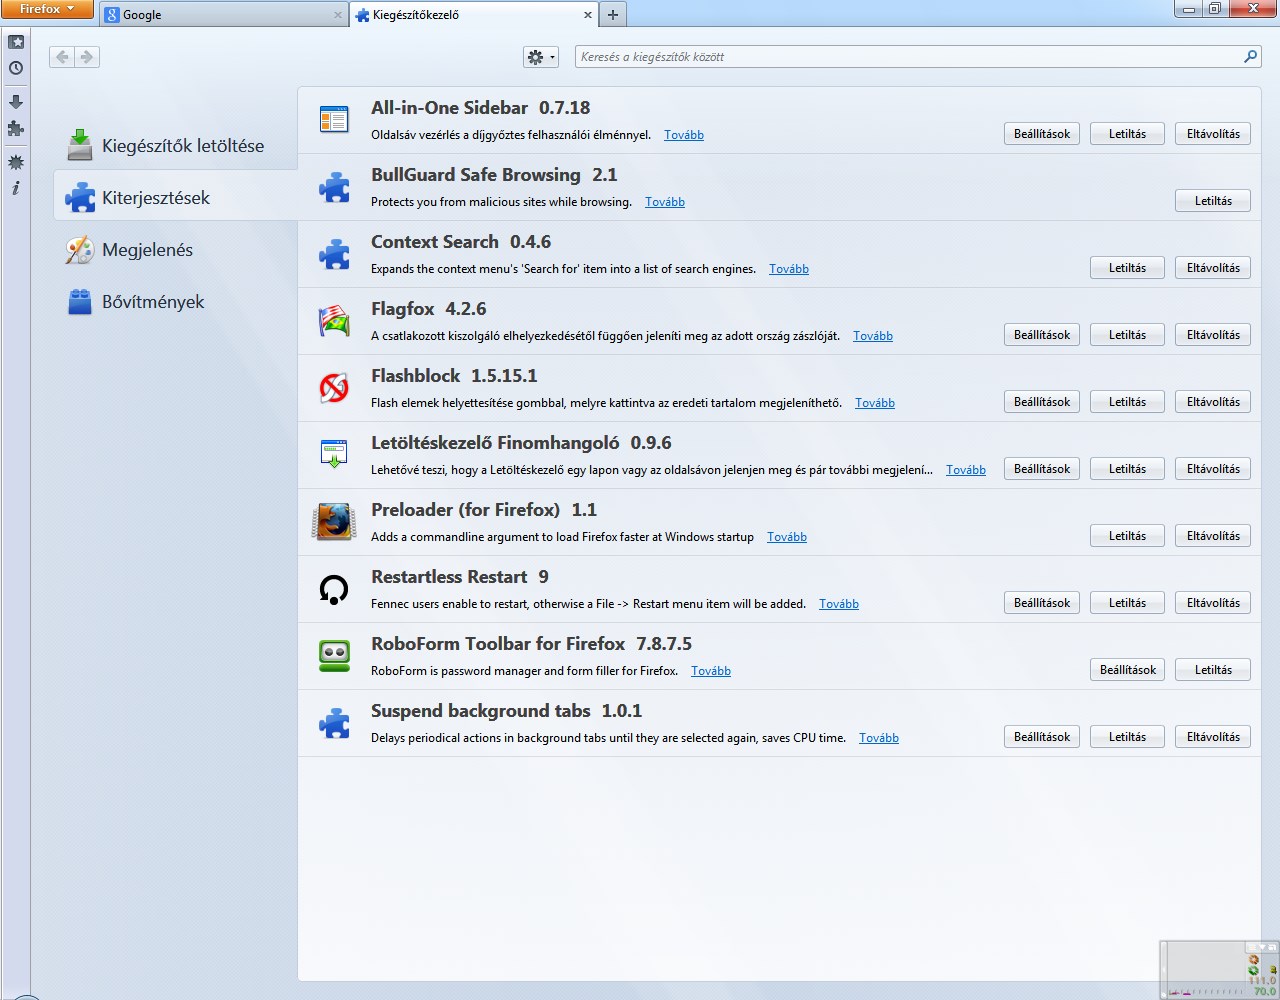Click Letiltás for Preloader (for Firefox)
This screenshot has height=1000, width=1280.
pyautogui.click(x=1127, y=536)
